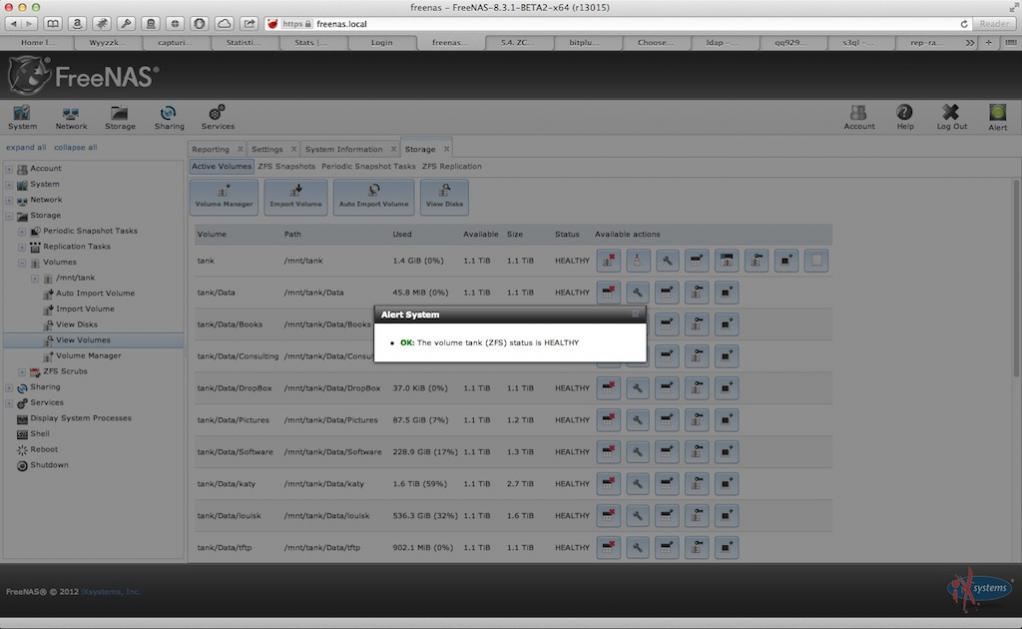
Task: Select Shell in the left tree
Action: 40,434
